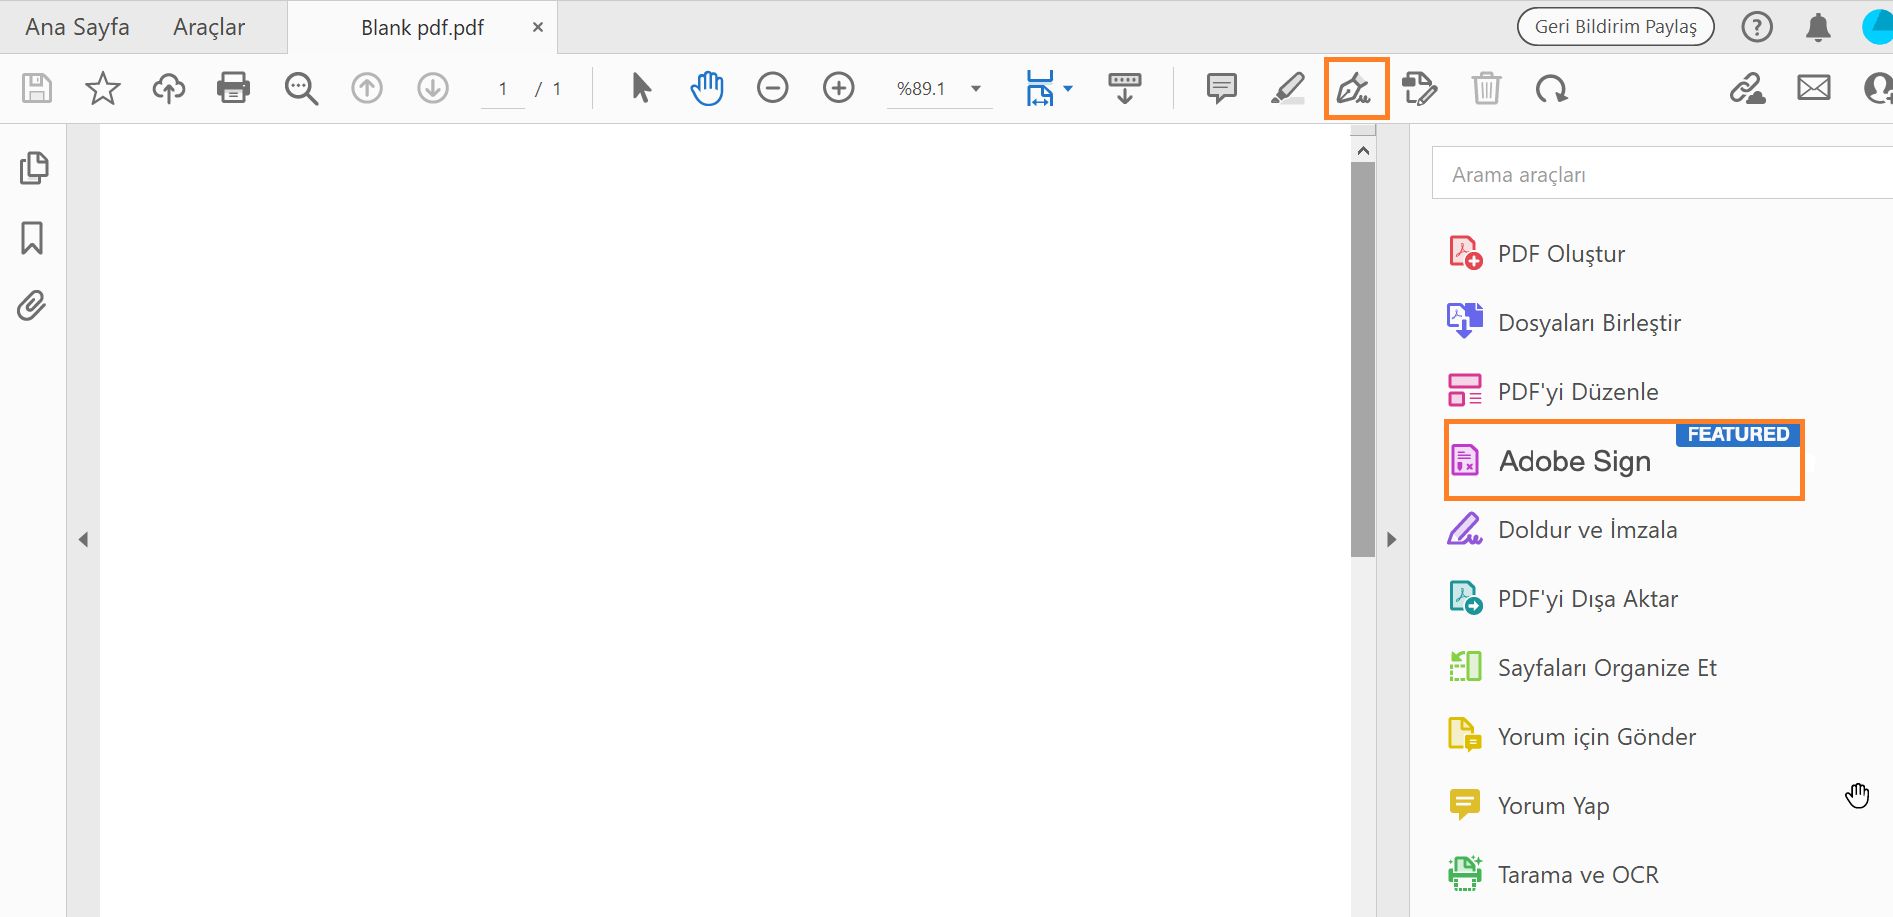Open the bookmarks panel

pos(32,238)
